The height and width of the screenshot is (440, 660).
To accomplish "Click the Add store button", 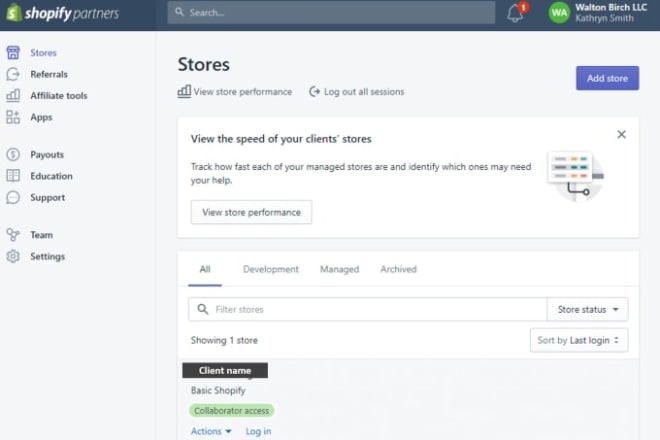I will pos(607,78).
